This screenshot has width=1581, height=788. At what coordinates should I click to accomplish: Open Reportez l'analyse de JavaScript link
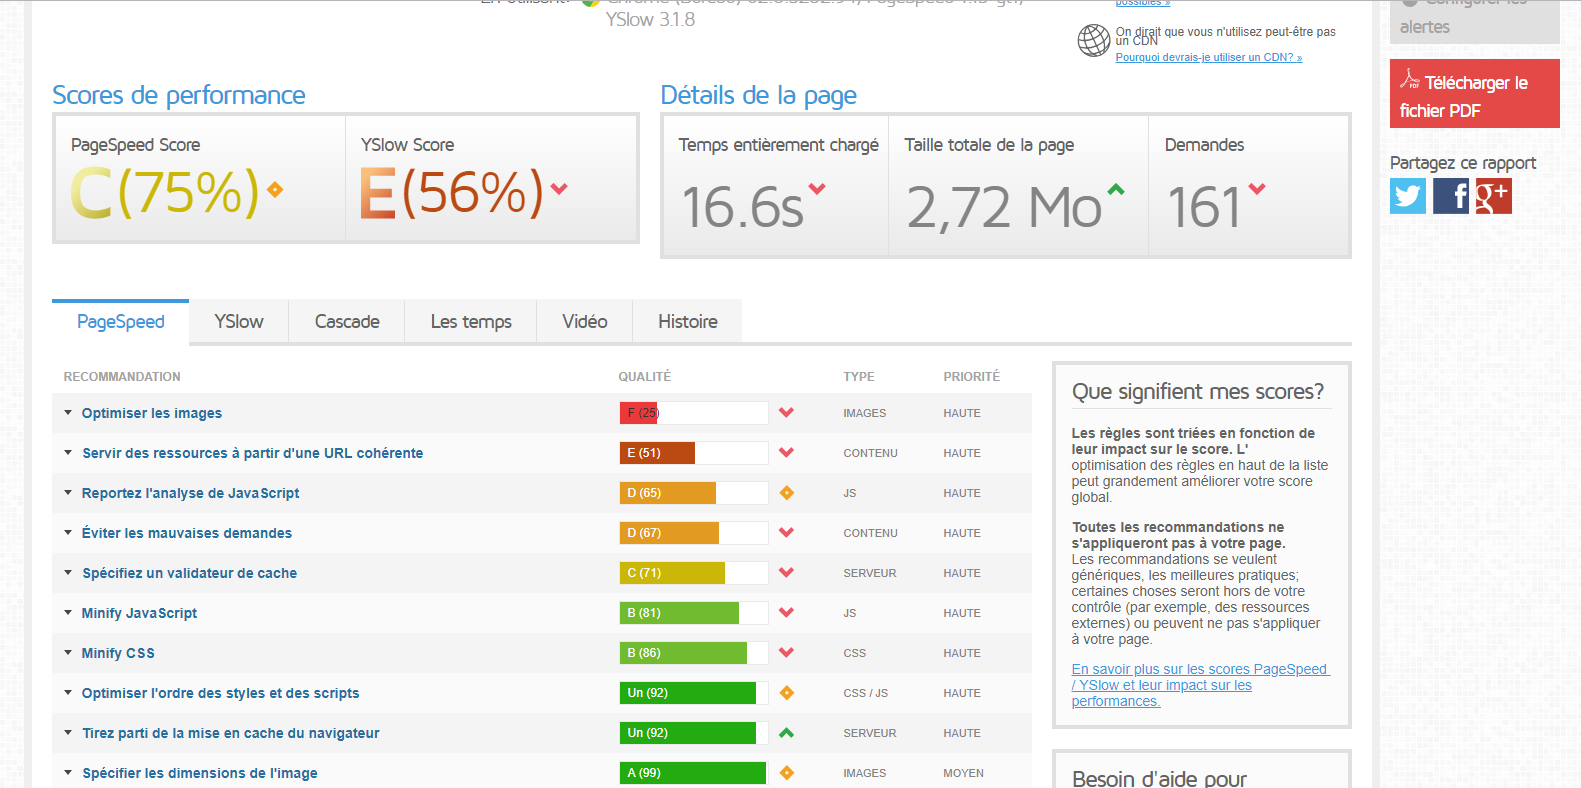190,493
